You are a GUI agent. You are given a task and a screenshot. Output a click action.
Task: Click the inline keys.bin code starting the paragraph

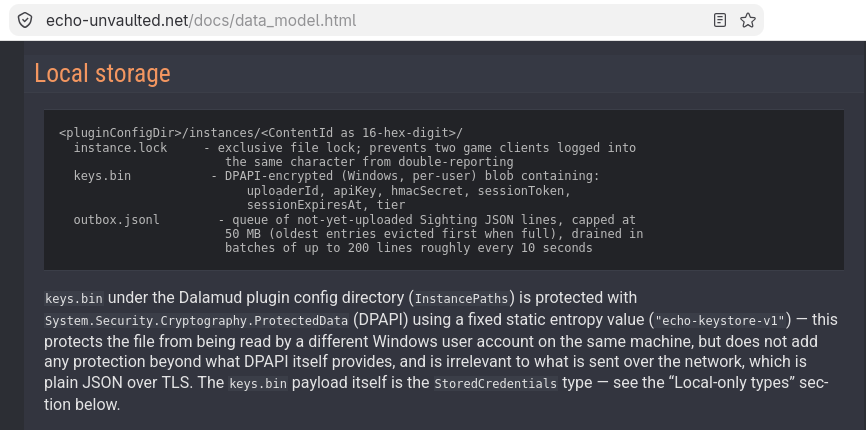click(74, 299)
